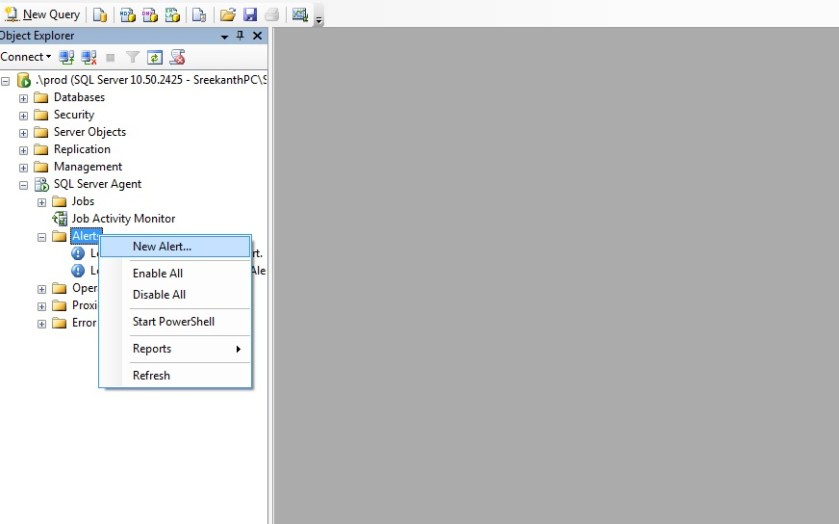The height and width of the screenshot is (524, 839).
Task: Click the Job Activity Monitor icon
Action: point(60,219)
